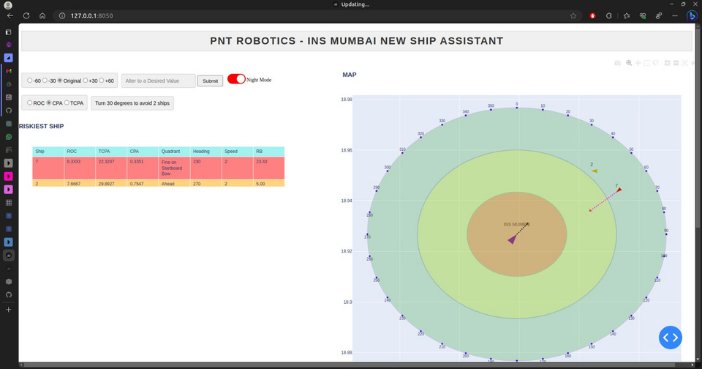The width and height of the screenshot is (703, 369).
Task: Click the Submit button
Action: point(210,81)
